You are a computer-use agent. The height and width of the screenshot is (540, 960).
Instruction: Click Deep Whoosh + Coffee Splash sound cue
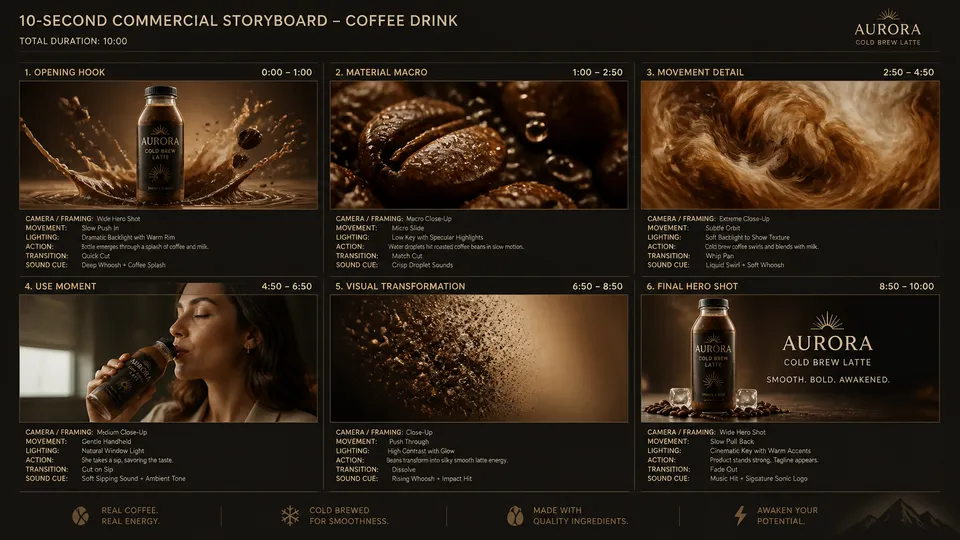tap(123, 265)
